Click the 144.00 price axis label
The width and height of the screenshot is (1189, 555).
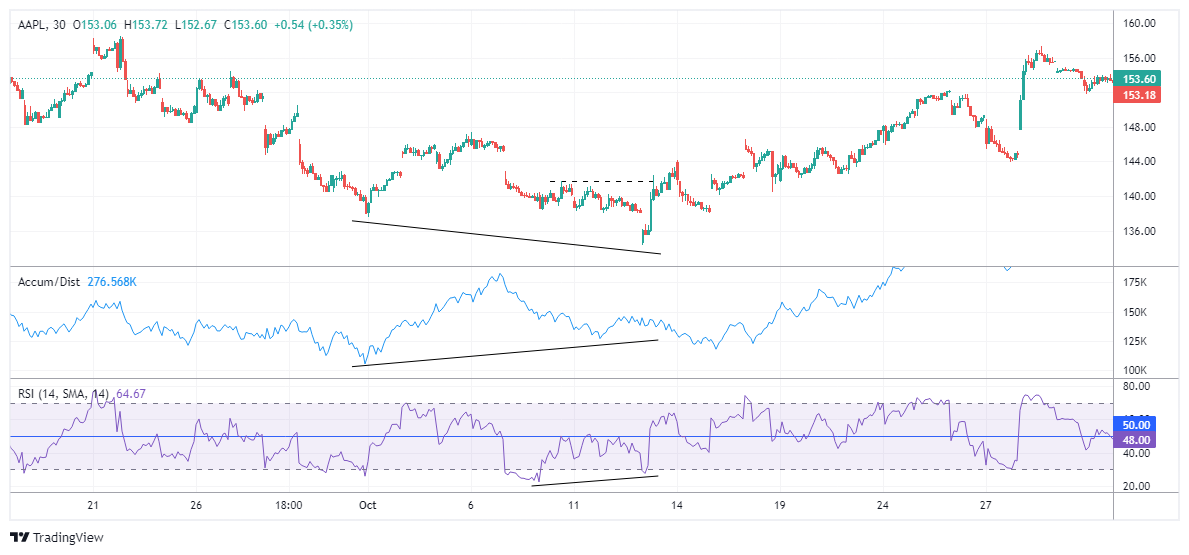coord(1139,161)
